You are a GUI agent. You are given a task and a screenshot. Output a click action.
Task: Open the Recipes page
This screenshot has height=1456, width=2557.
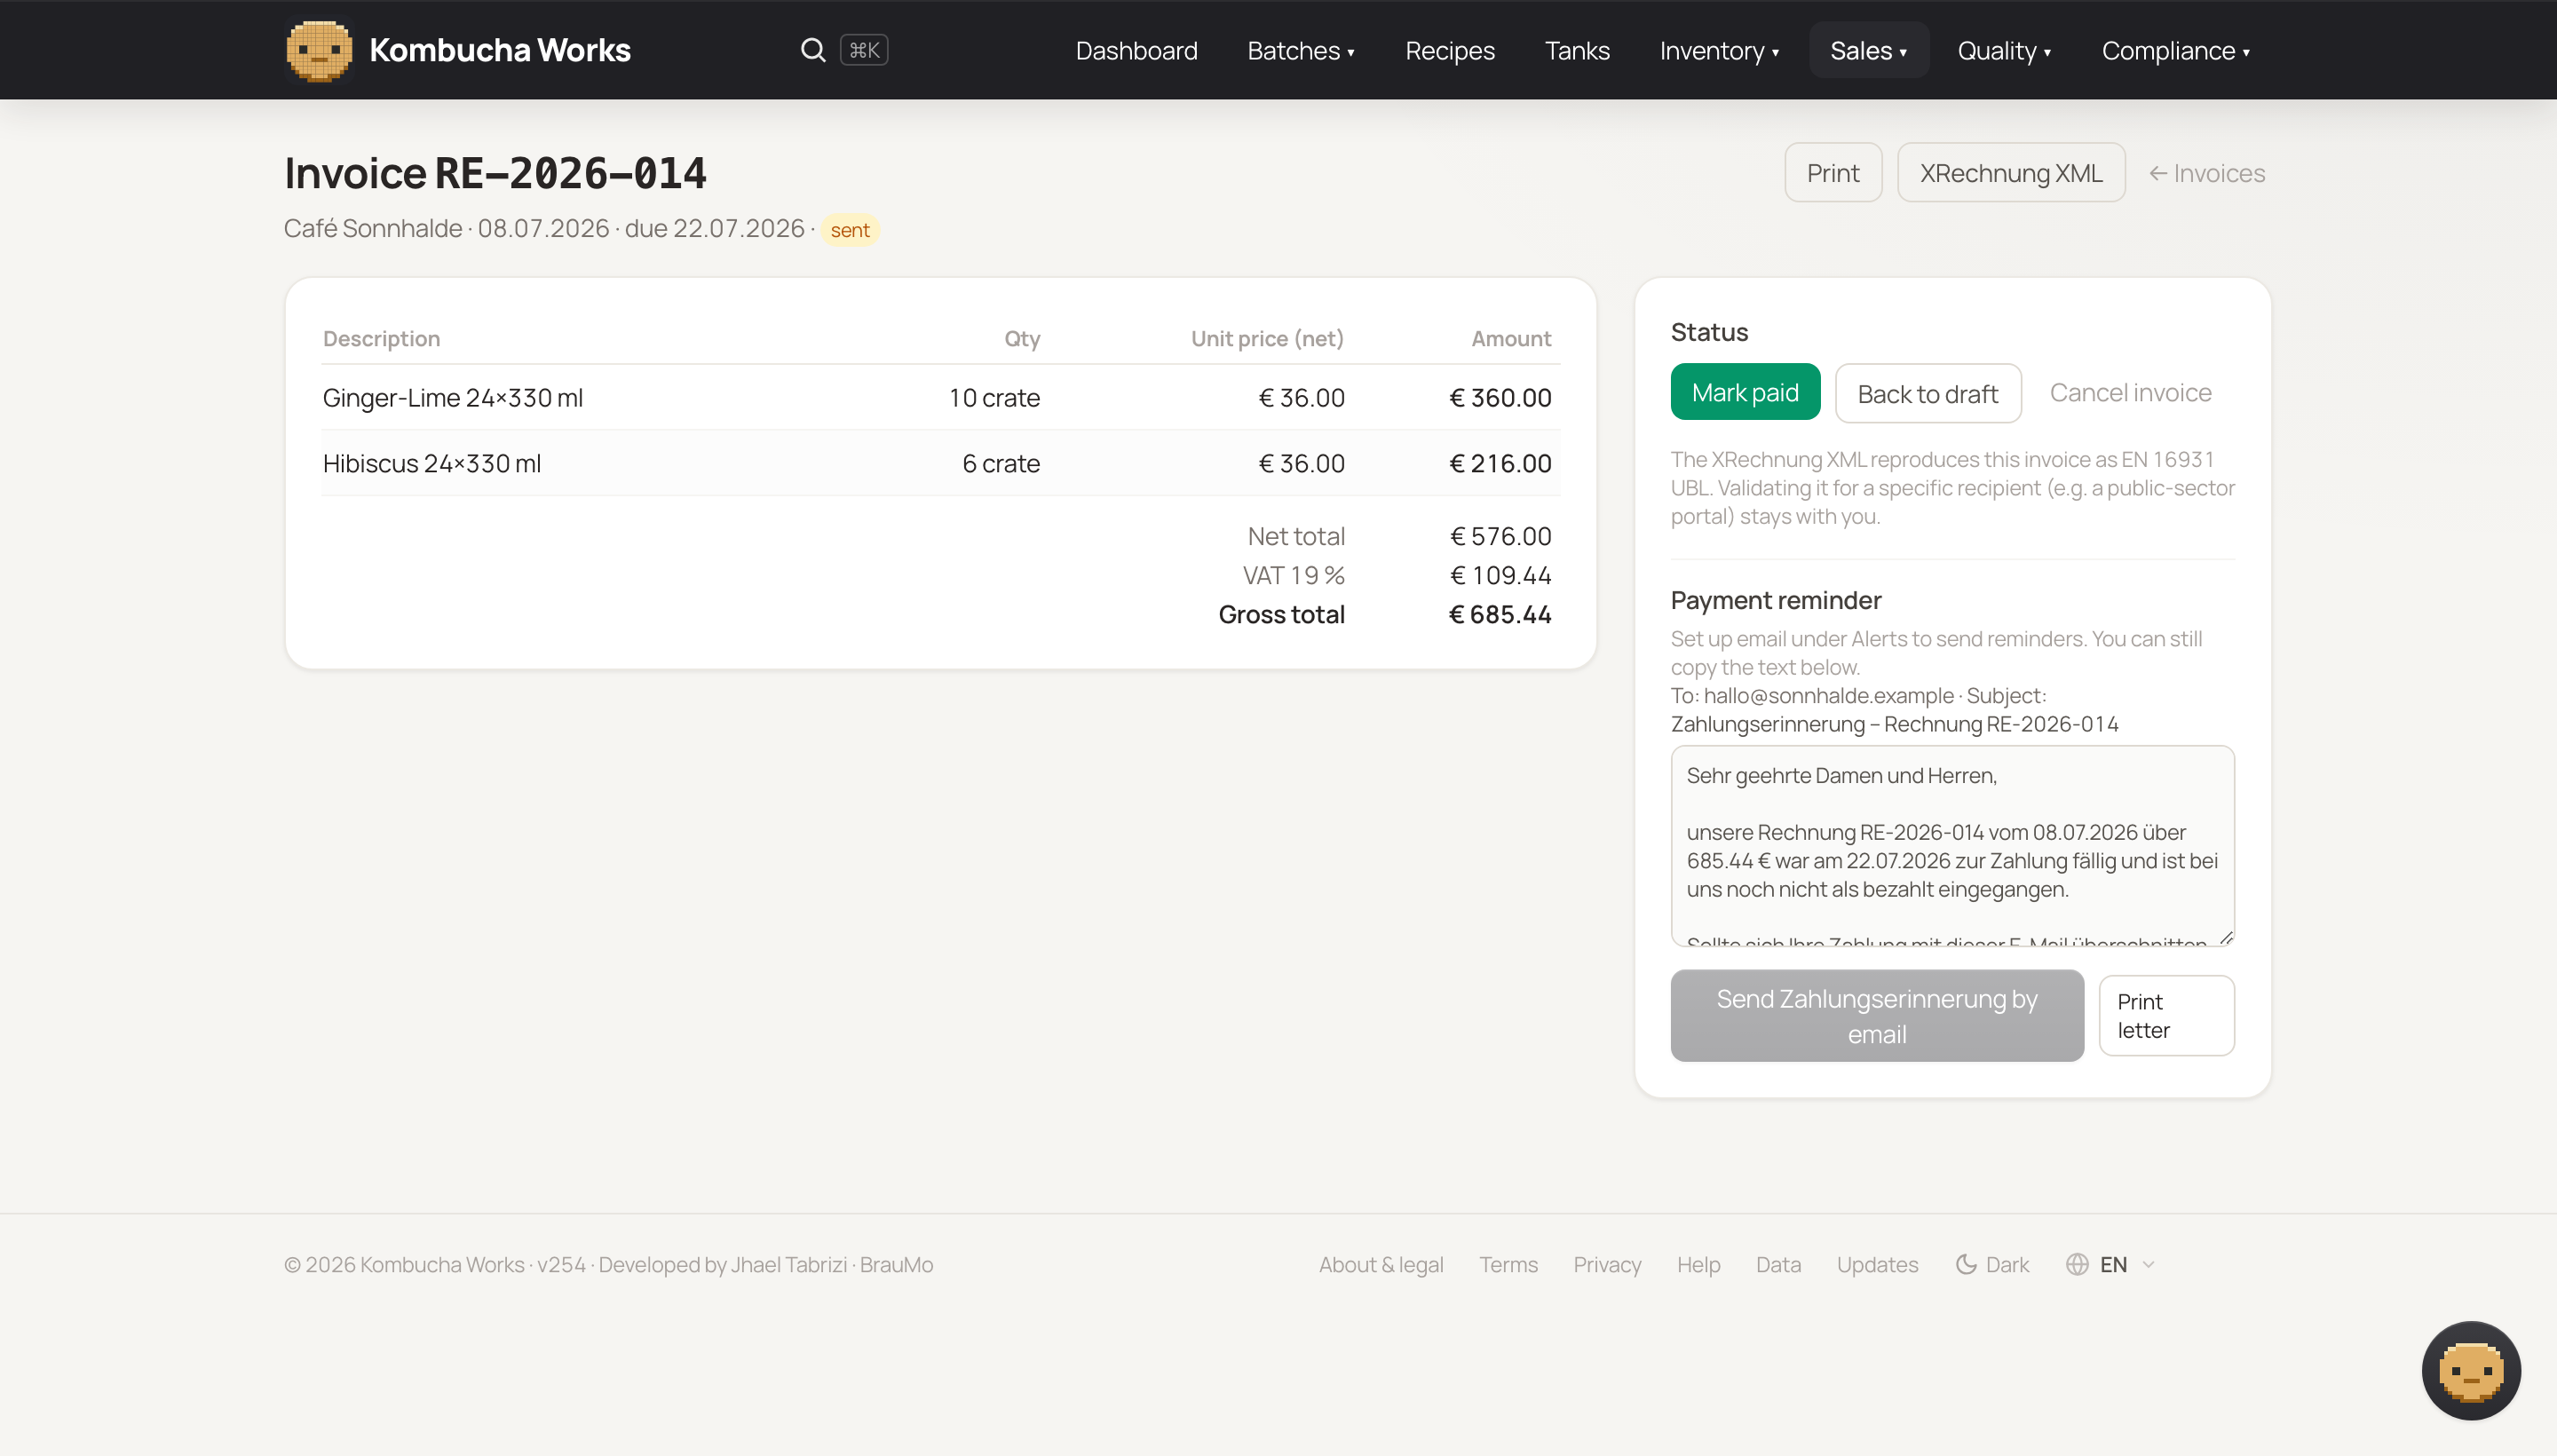coord(1449,50)
